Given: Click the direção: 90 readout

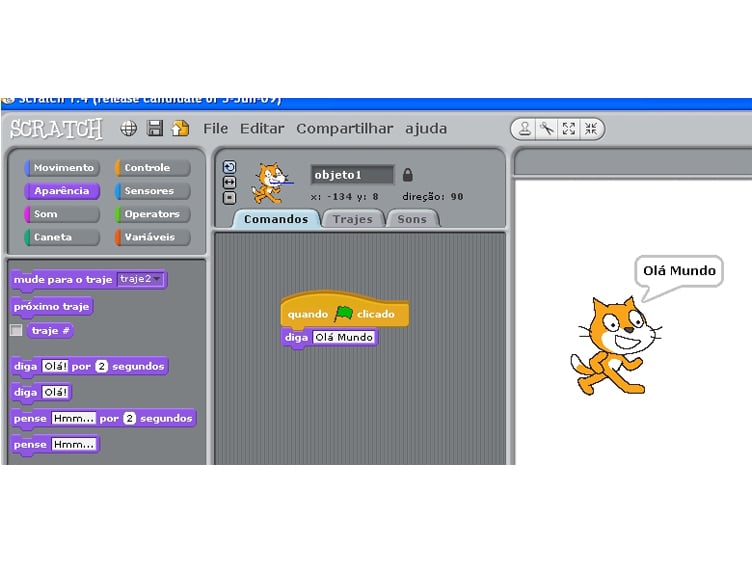Looking at the screenshot, I should (433, 197).
